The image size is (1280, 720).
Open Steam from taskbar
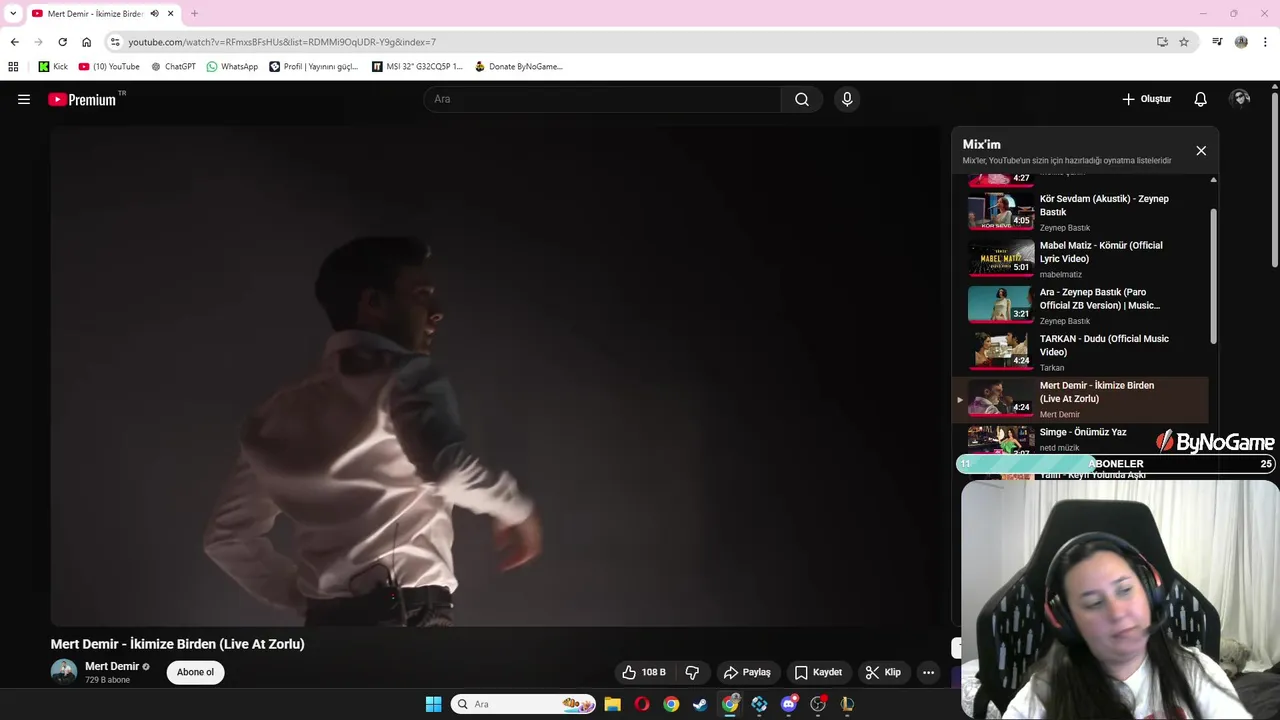coord(700,704)
